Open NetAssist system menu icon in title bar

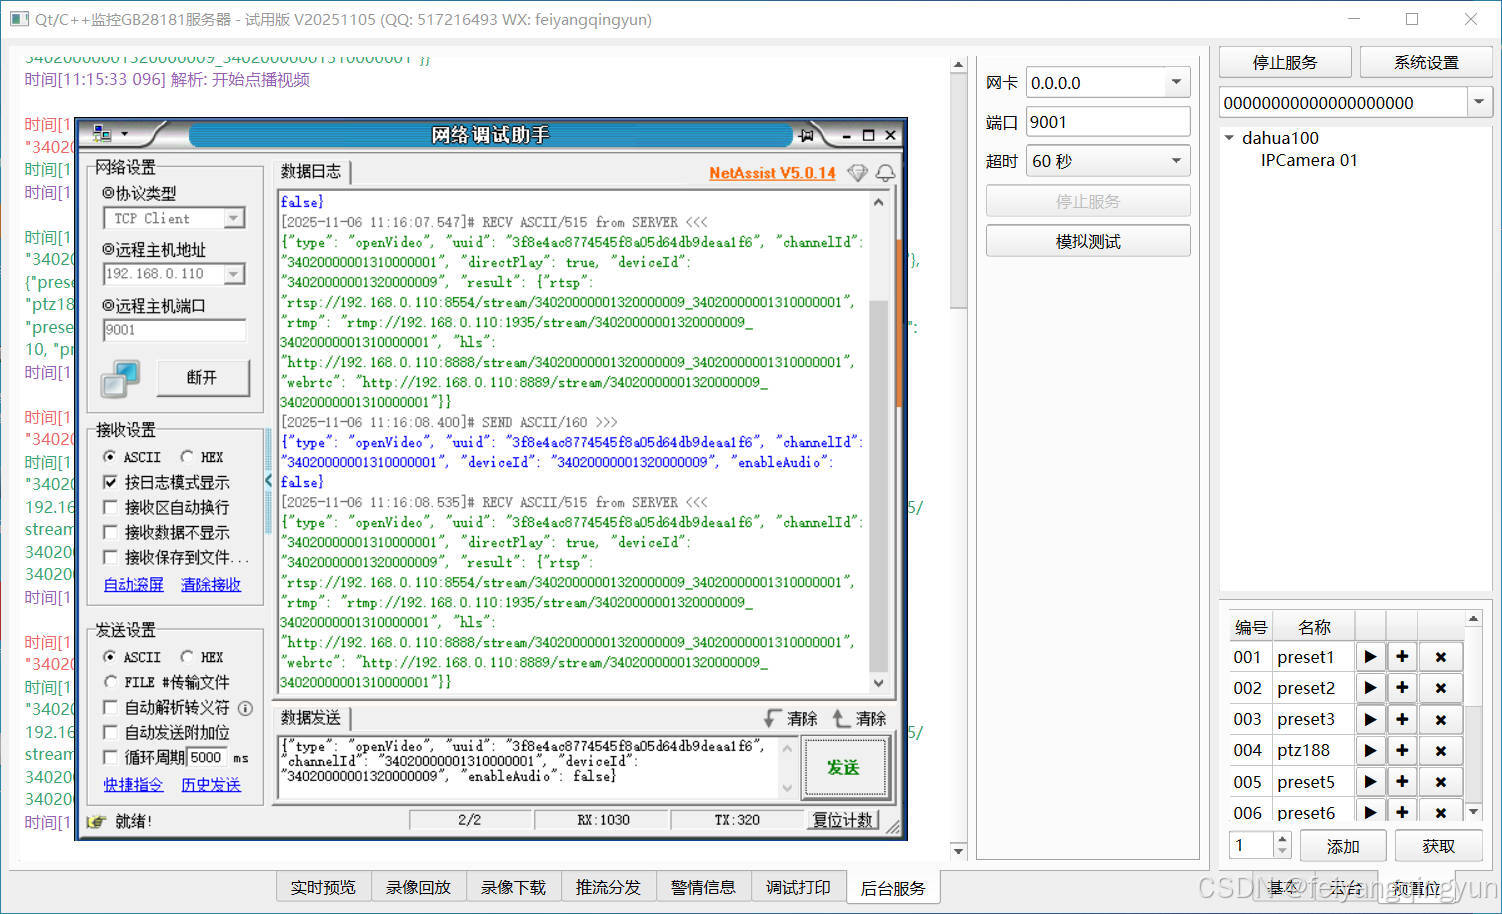pos(101,134)
